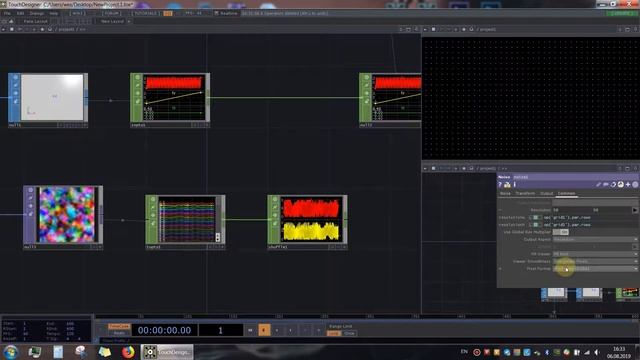Set range limit to Loop

point(333,333)
